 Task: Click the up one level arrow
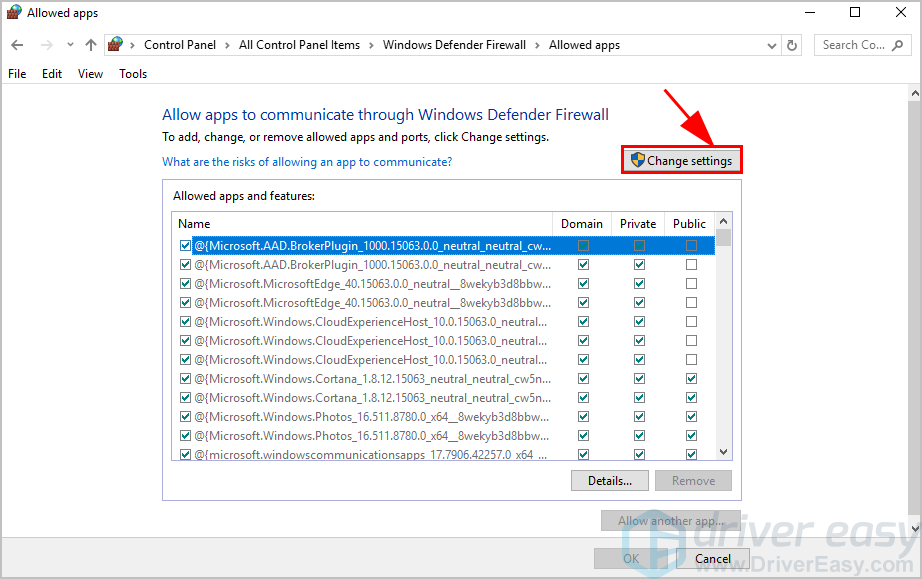pos(91,45)
